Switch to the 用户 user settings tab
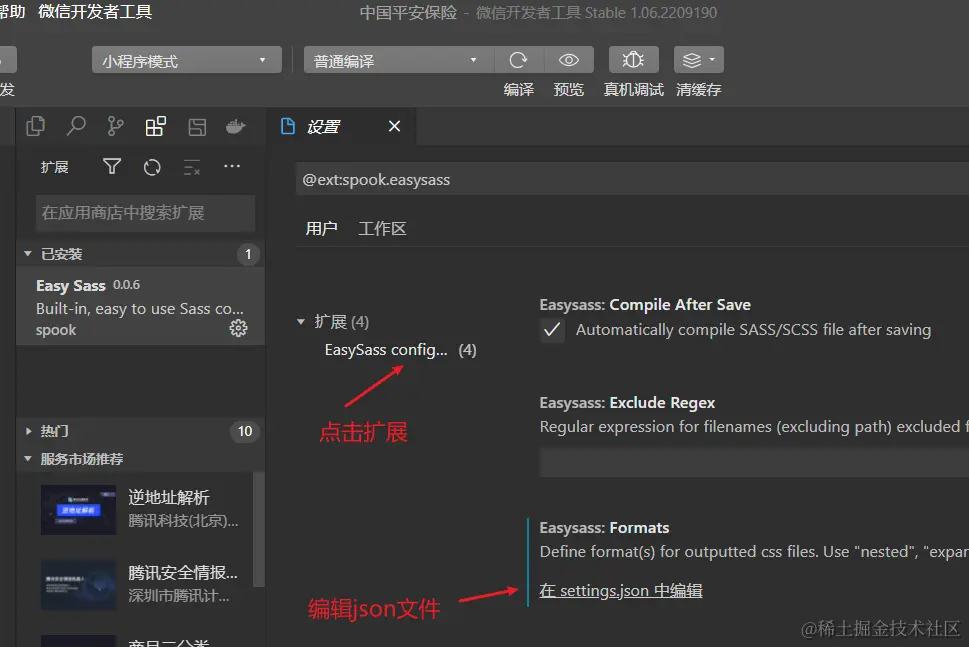 pyautogui.click(x=321, y=229)
